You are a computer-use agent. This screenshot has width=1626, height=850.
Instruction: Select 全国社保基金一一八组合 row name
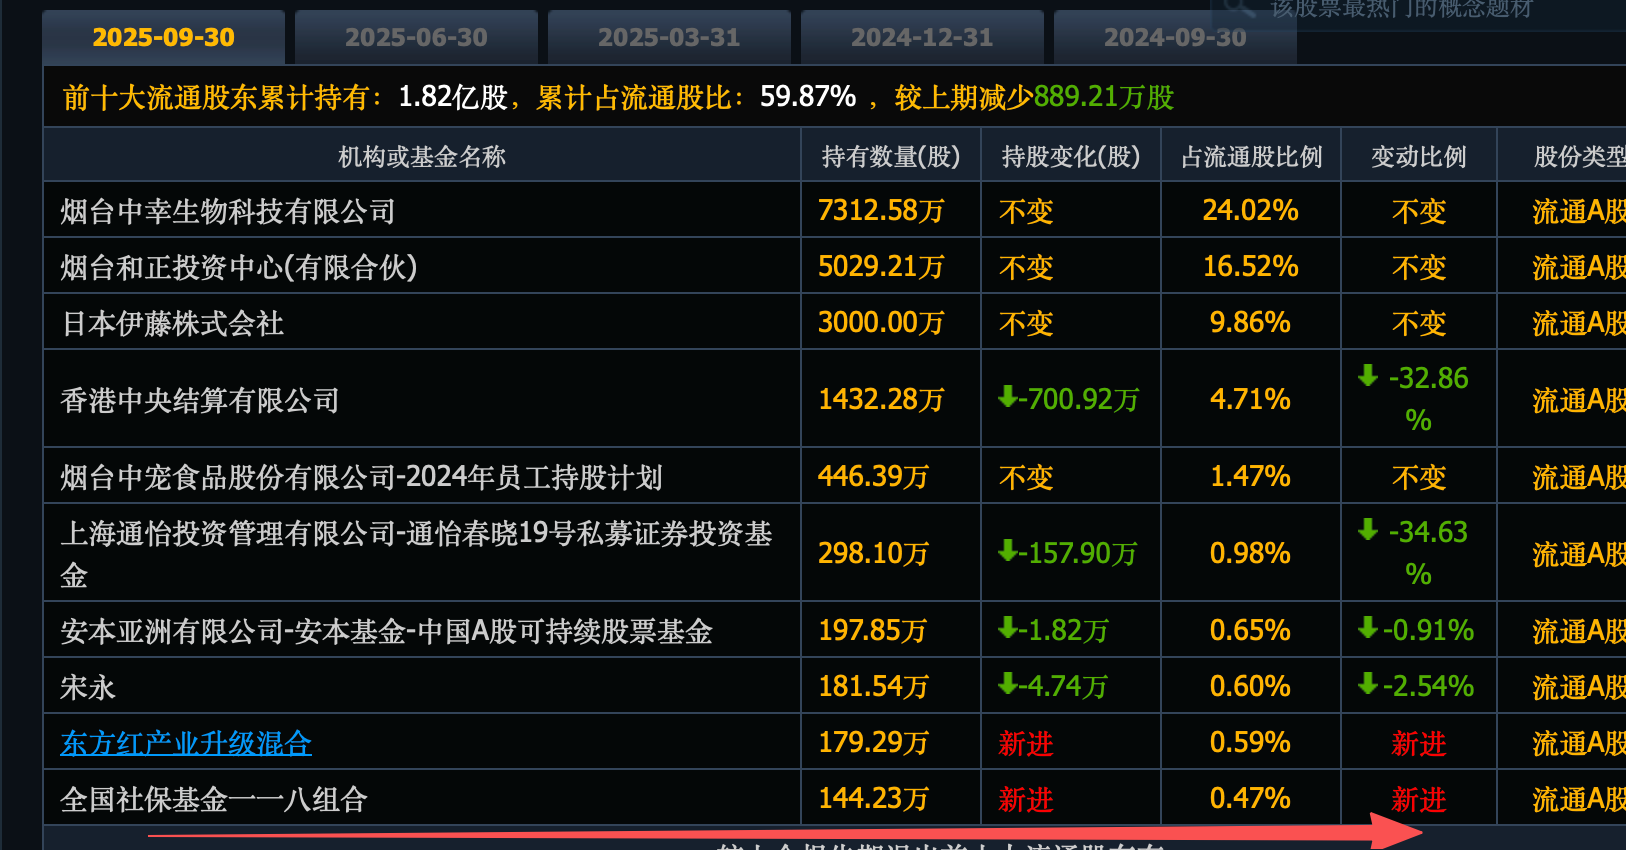tap(214, 799)
